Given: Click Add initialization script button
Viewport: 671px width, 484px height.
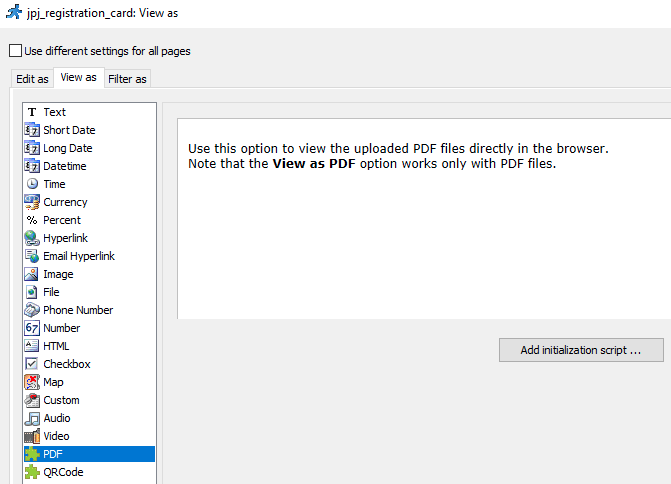Looking at the screenshot, I should pyautogui.click(x=580, y=350).
